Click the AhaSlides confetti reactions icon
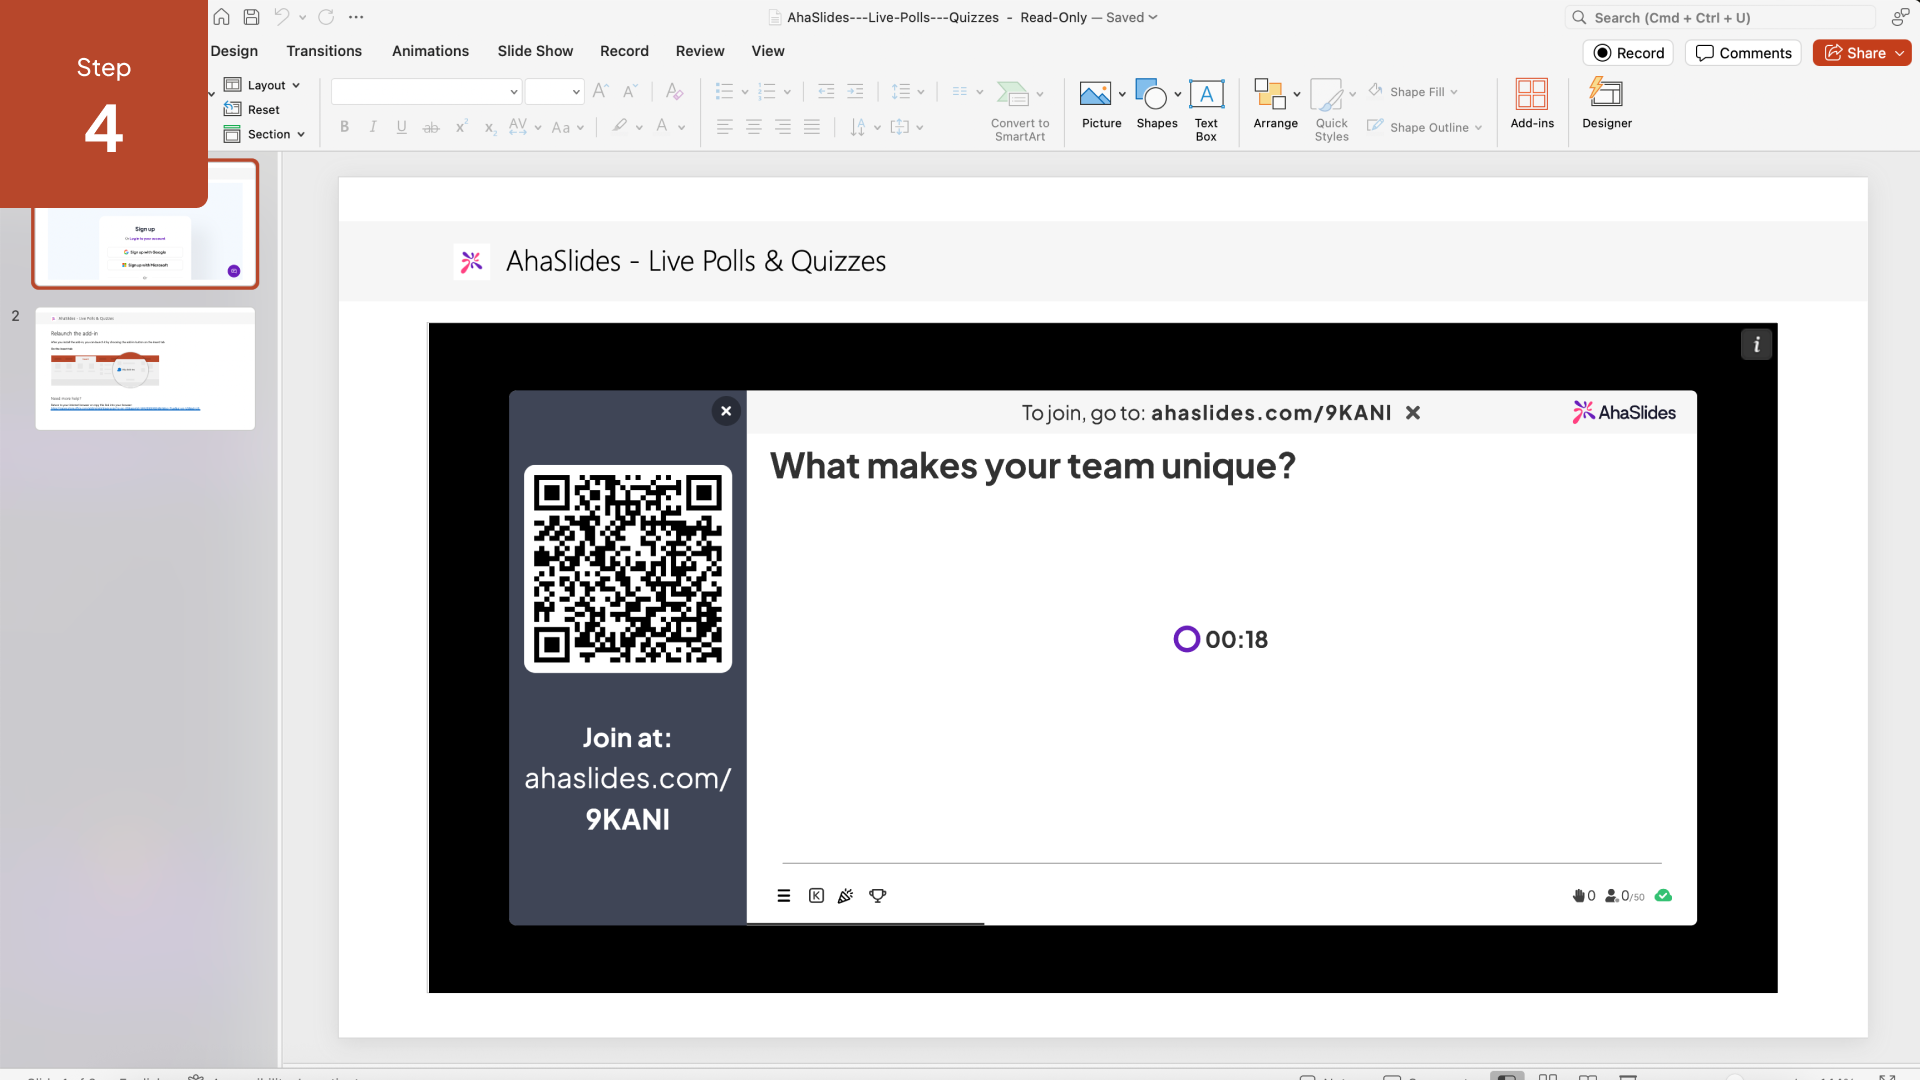Image resolution: width=1920 pixels, height=1080 pixels. (846, 896)
